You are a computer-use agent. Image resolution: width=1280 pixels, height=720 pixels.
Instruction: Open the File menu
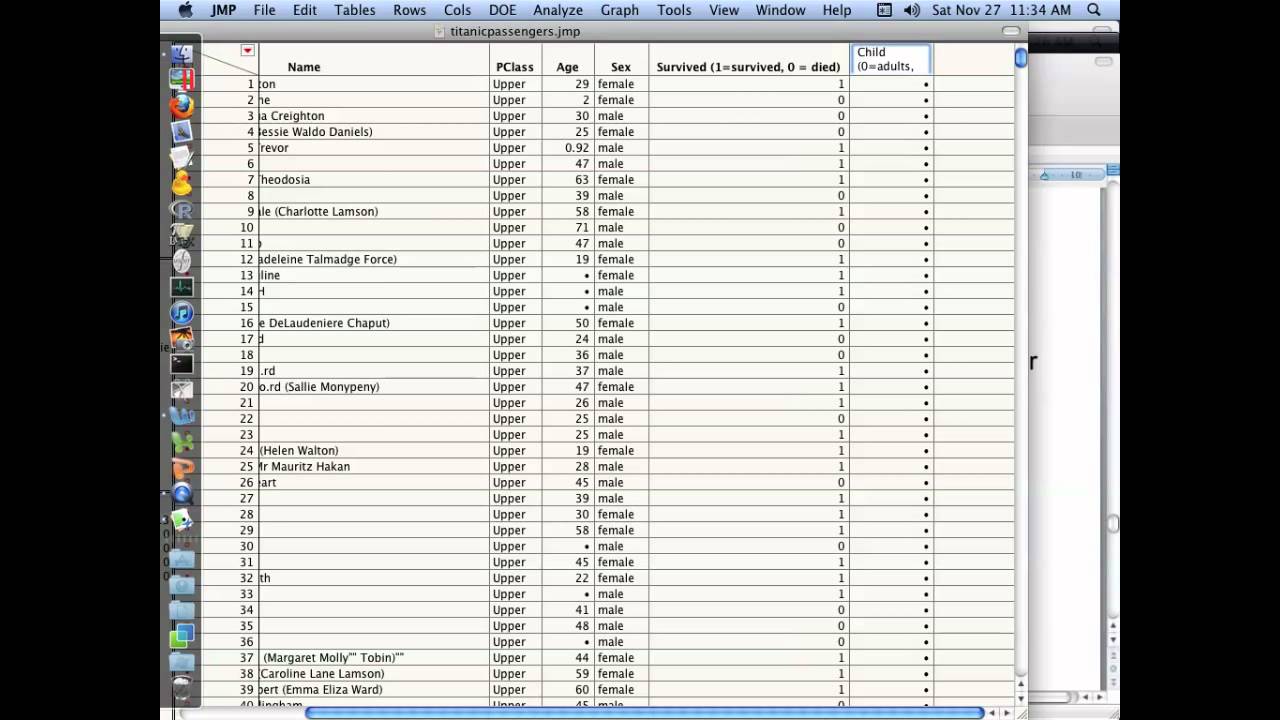[264, 10]
